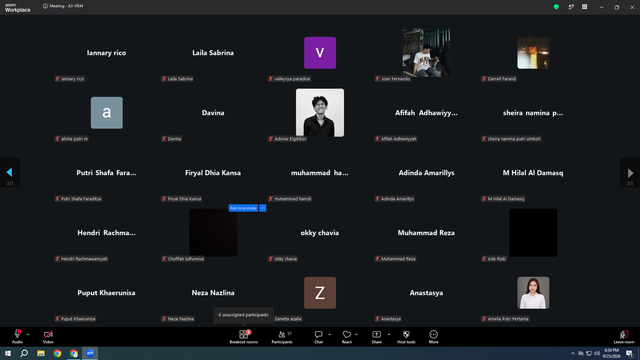The height and width of the screenshot is (360, 640).
Task: Select Cholifah lutfunnisa dark video tile
Action: 213,233
